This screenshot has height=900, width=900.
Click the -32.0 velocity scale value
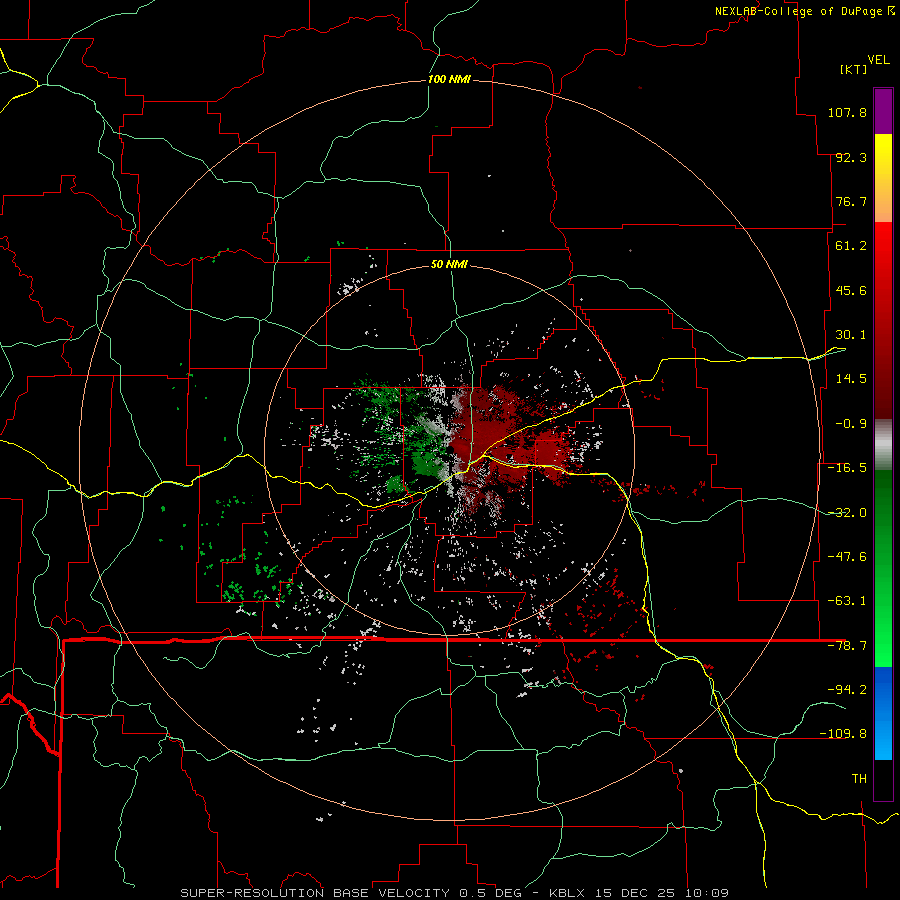point(847,513)
